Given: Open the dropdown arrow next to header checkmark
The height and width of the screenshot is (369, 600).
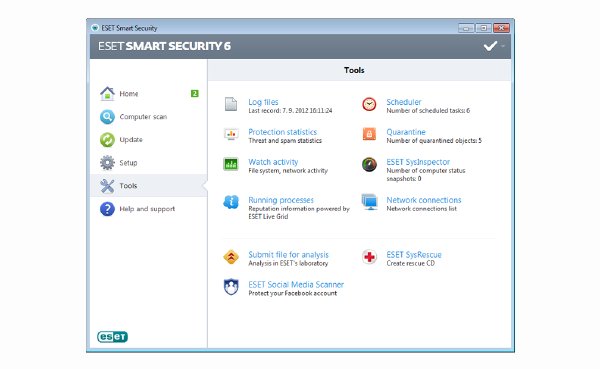Looking at the screenshot, I should point(503,46).
